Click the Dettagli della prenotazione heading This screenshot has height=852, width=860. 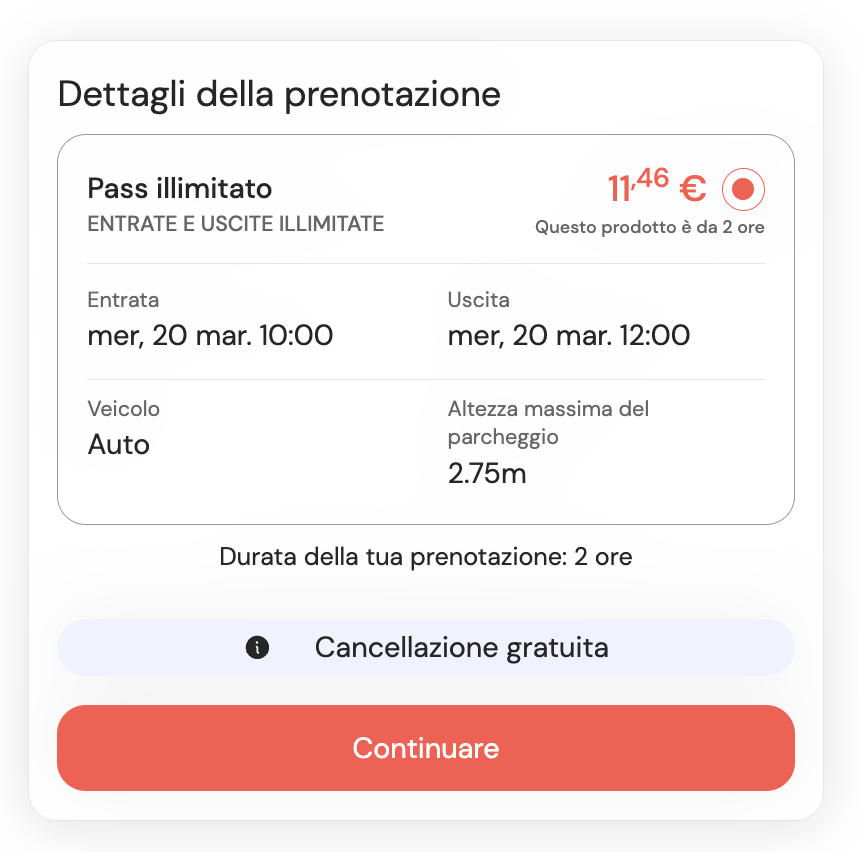[x=279, y=94]
